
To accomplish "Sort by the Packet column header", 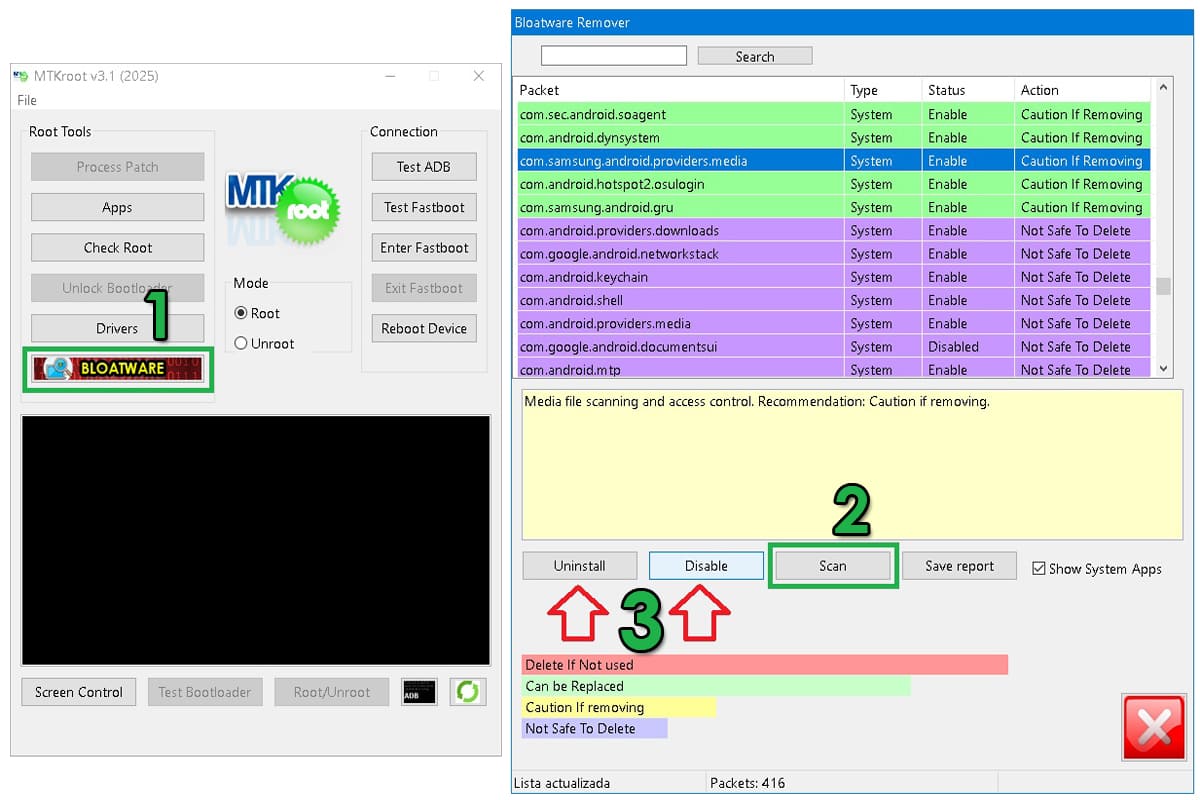I will (680, 90).
